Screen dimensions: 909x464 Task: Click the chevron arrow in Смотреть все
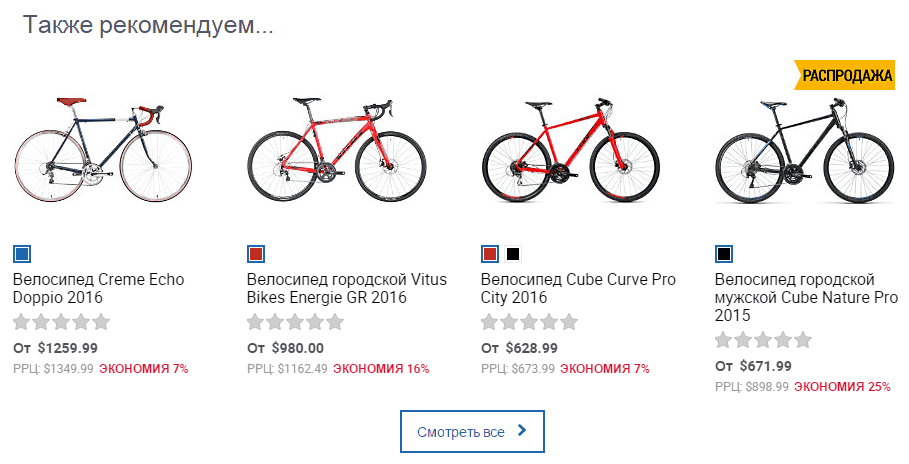(x=523, y=432)
